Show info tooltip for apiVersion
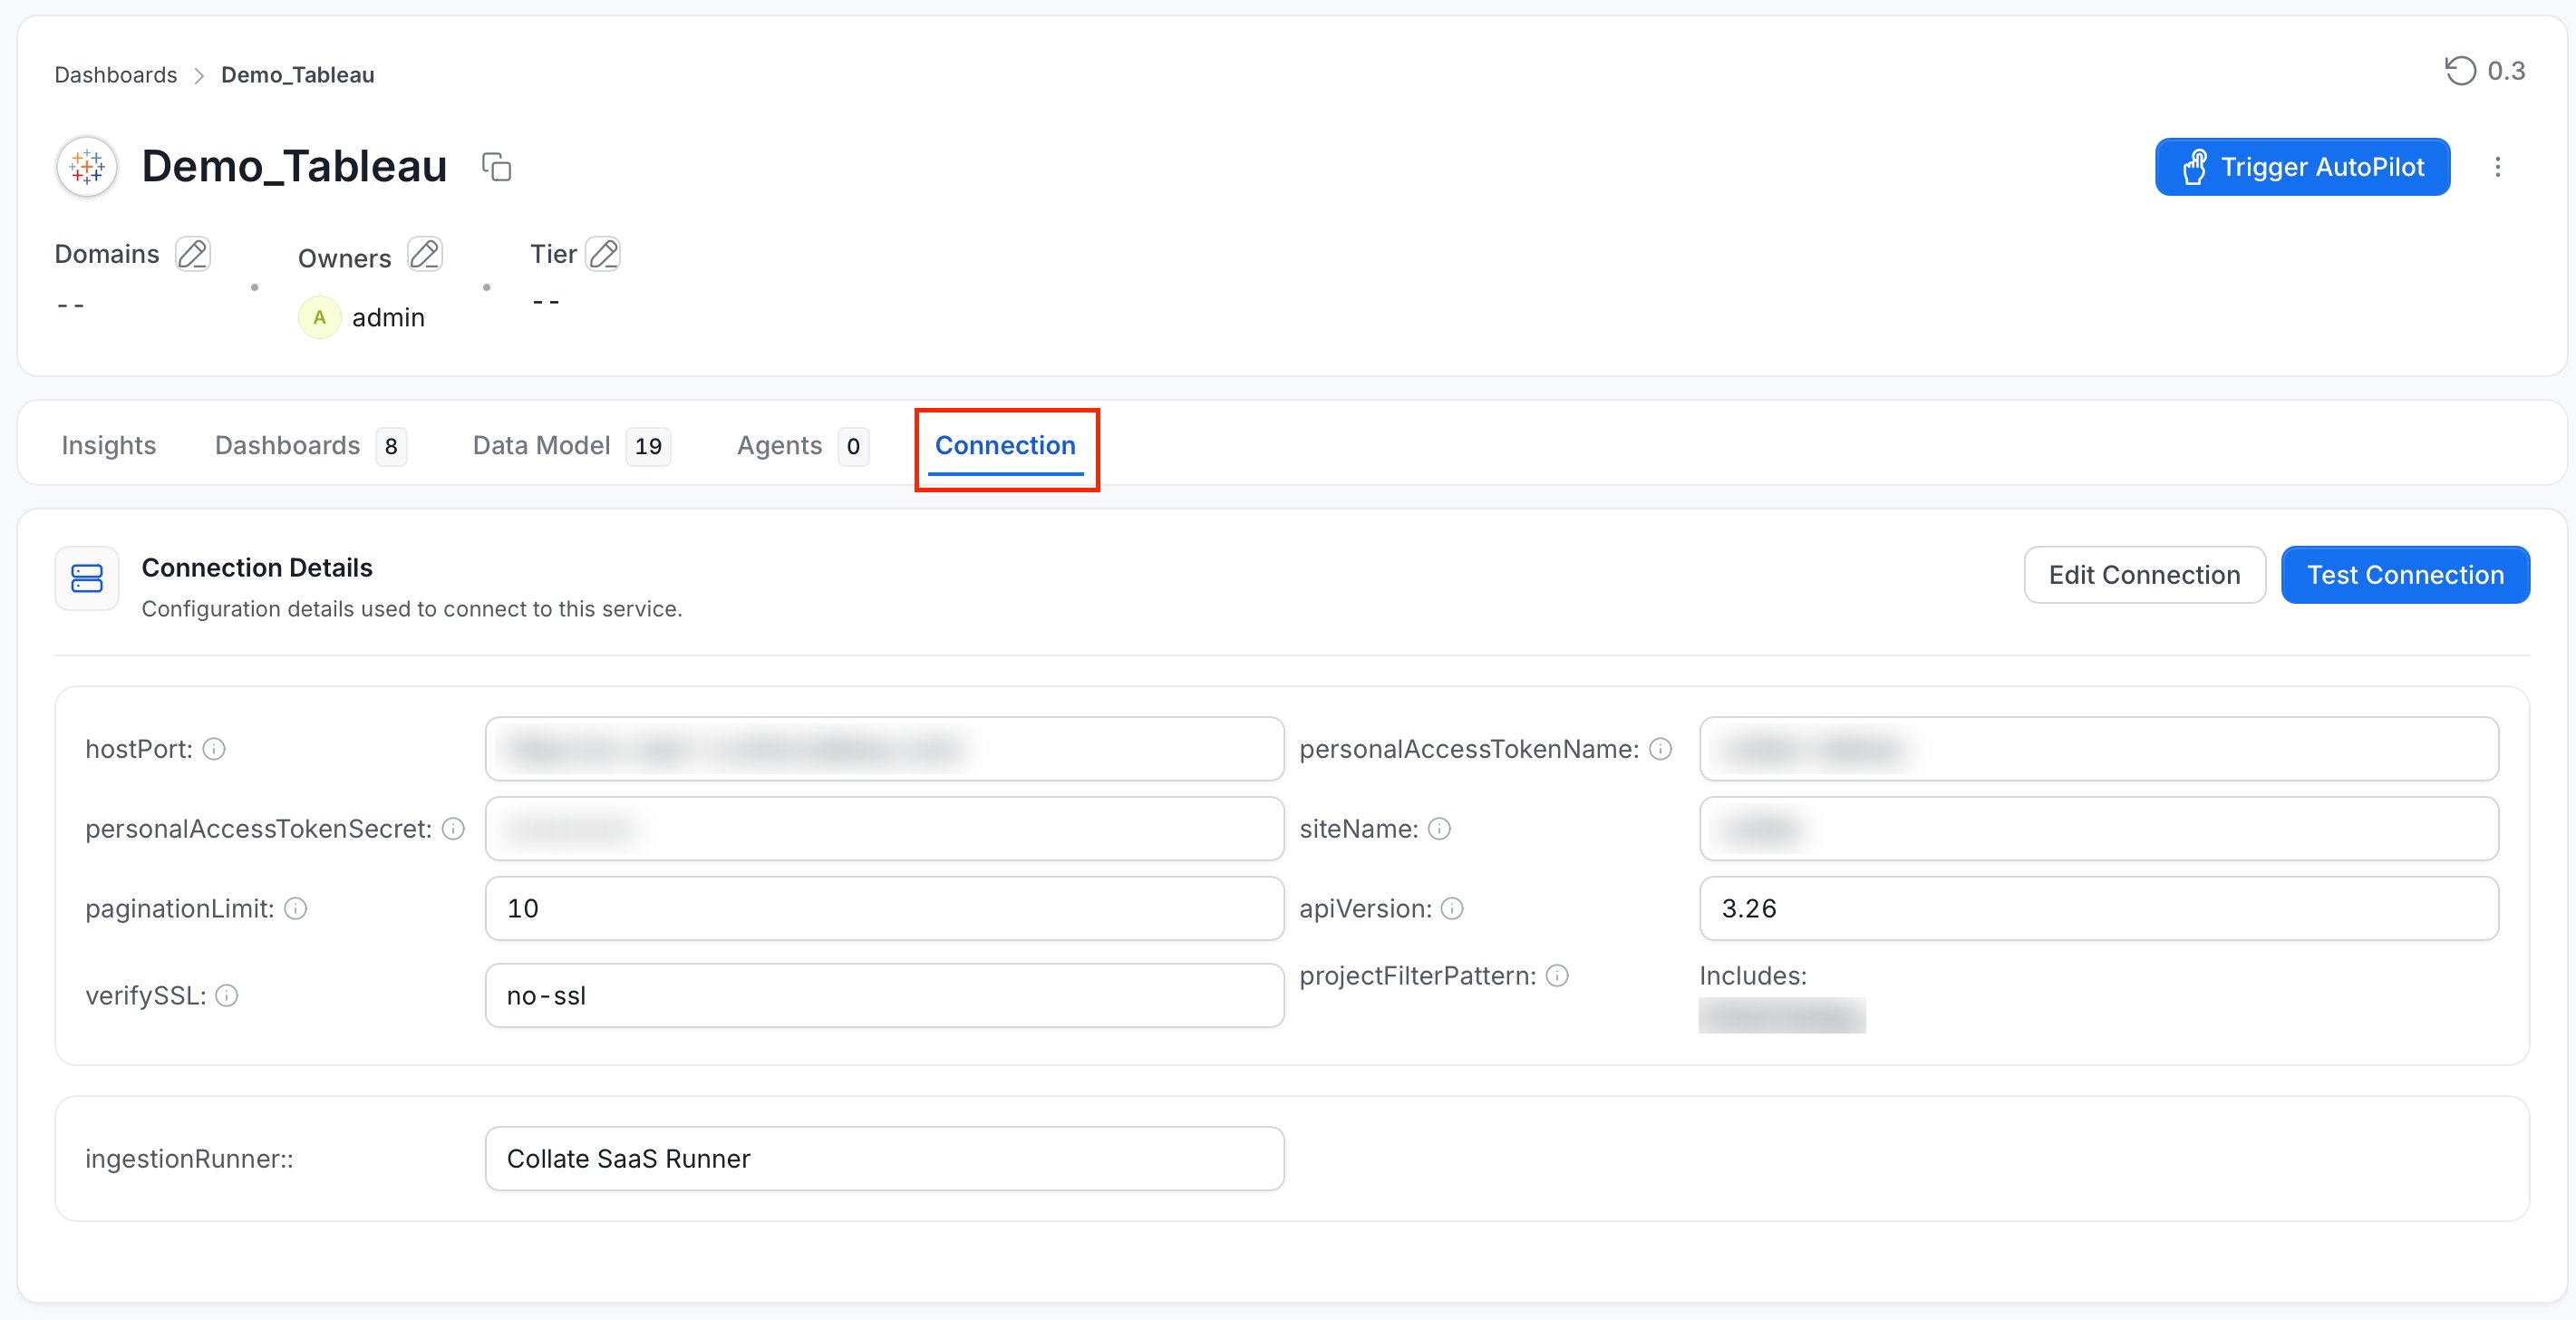The width and height of the screenshot is (2576, 1320). [x=1452, y=909]
